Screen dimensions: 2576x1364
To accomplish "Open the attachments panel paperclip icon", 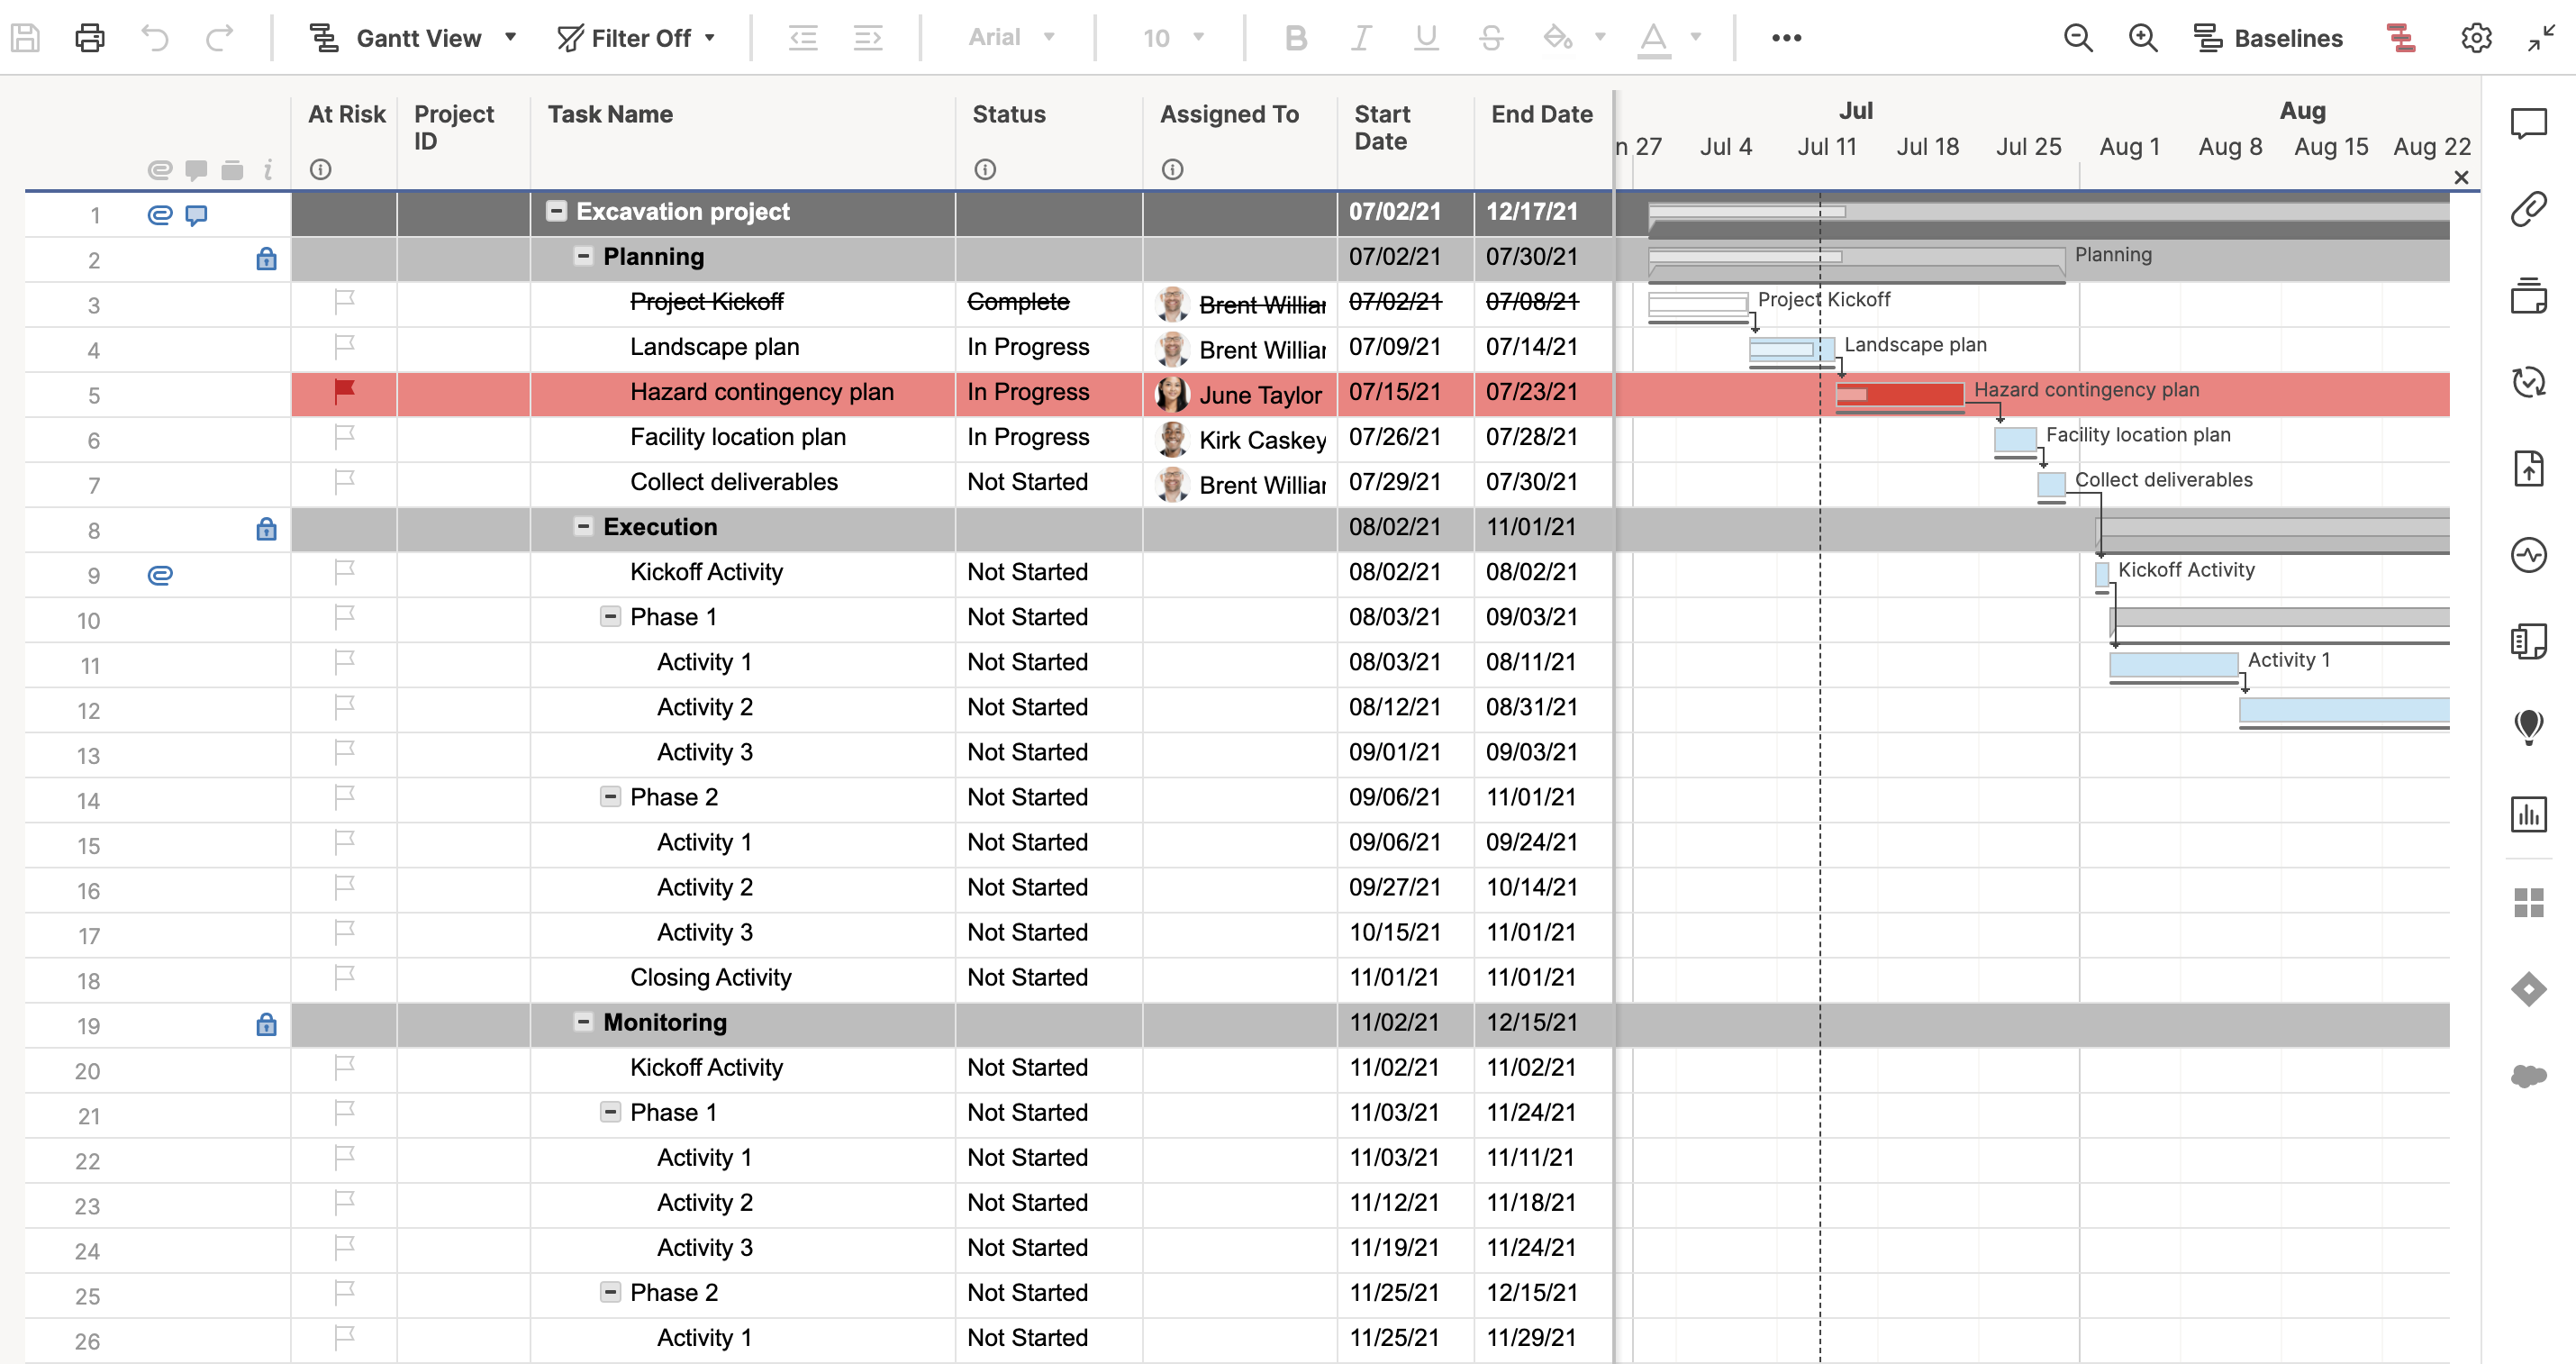I will tap(2528, 210).
